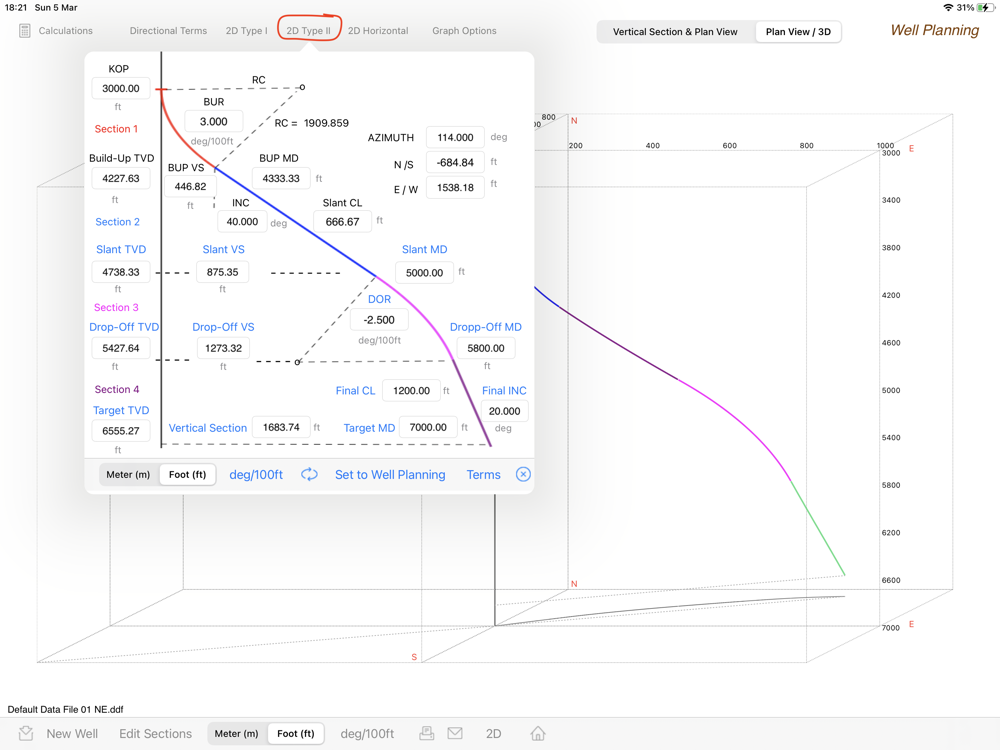This screenshot has height=750, width=1000.
Task: Tap the mail envelope icon
Action: [455, 733]
